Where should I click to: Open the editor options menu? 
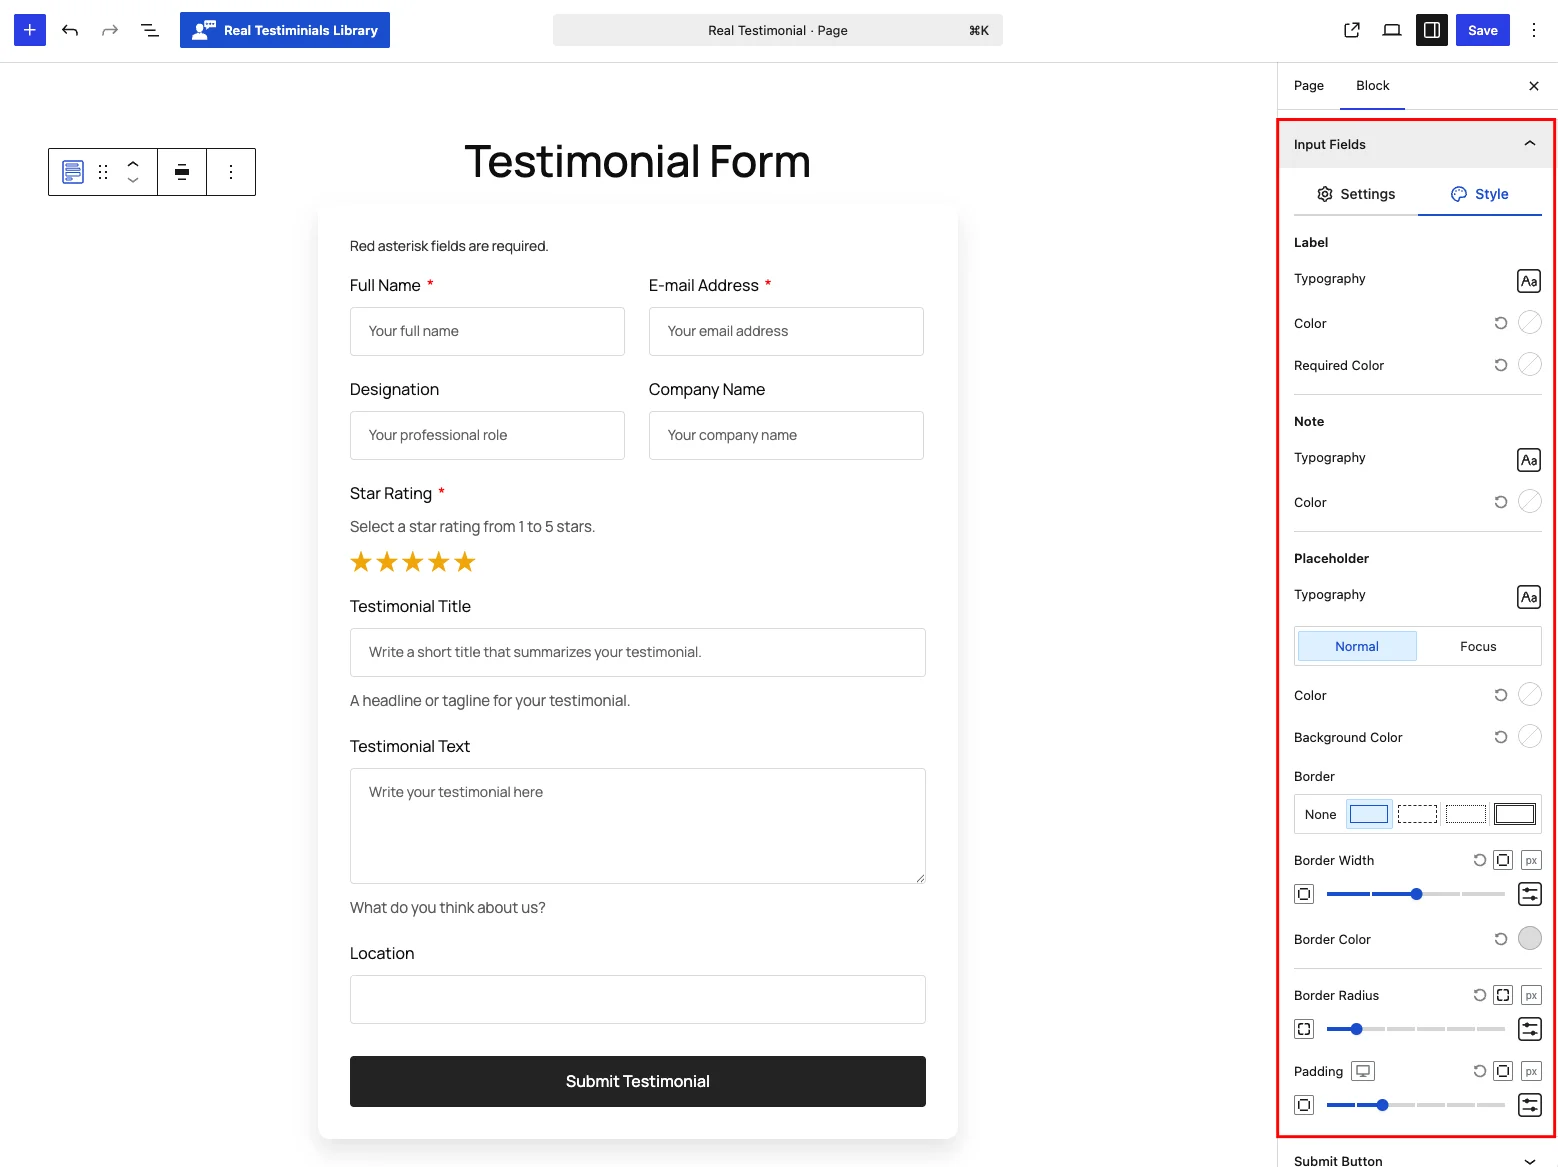point(1534,30)
